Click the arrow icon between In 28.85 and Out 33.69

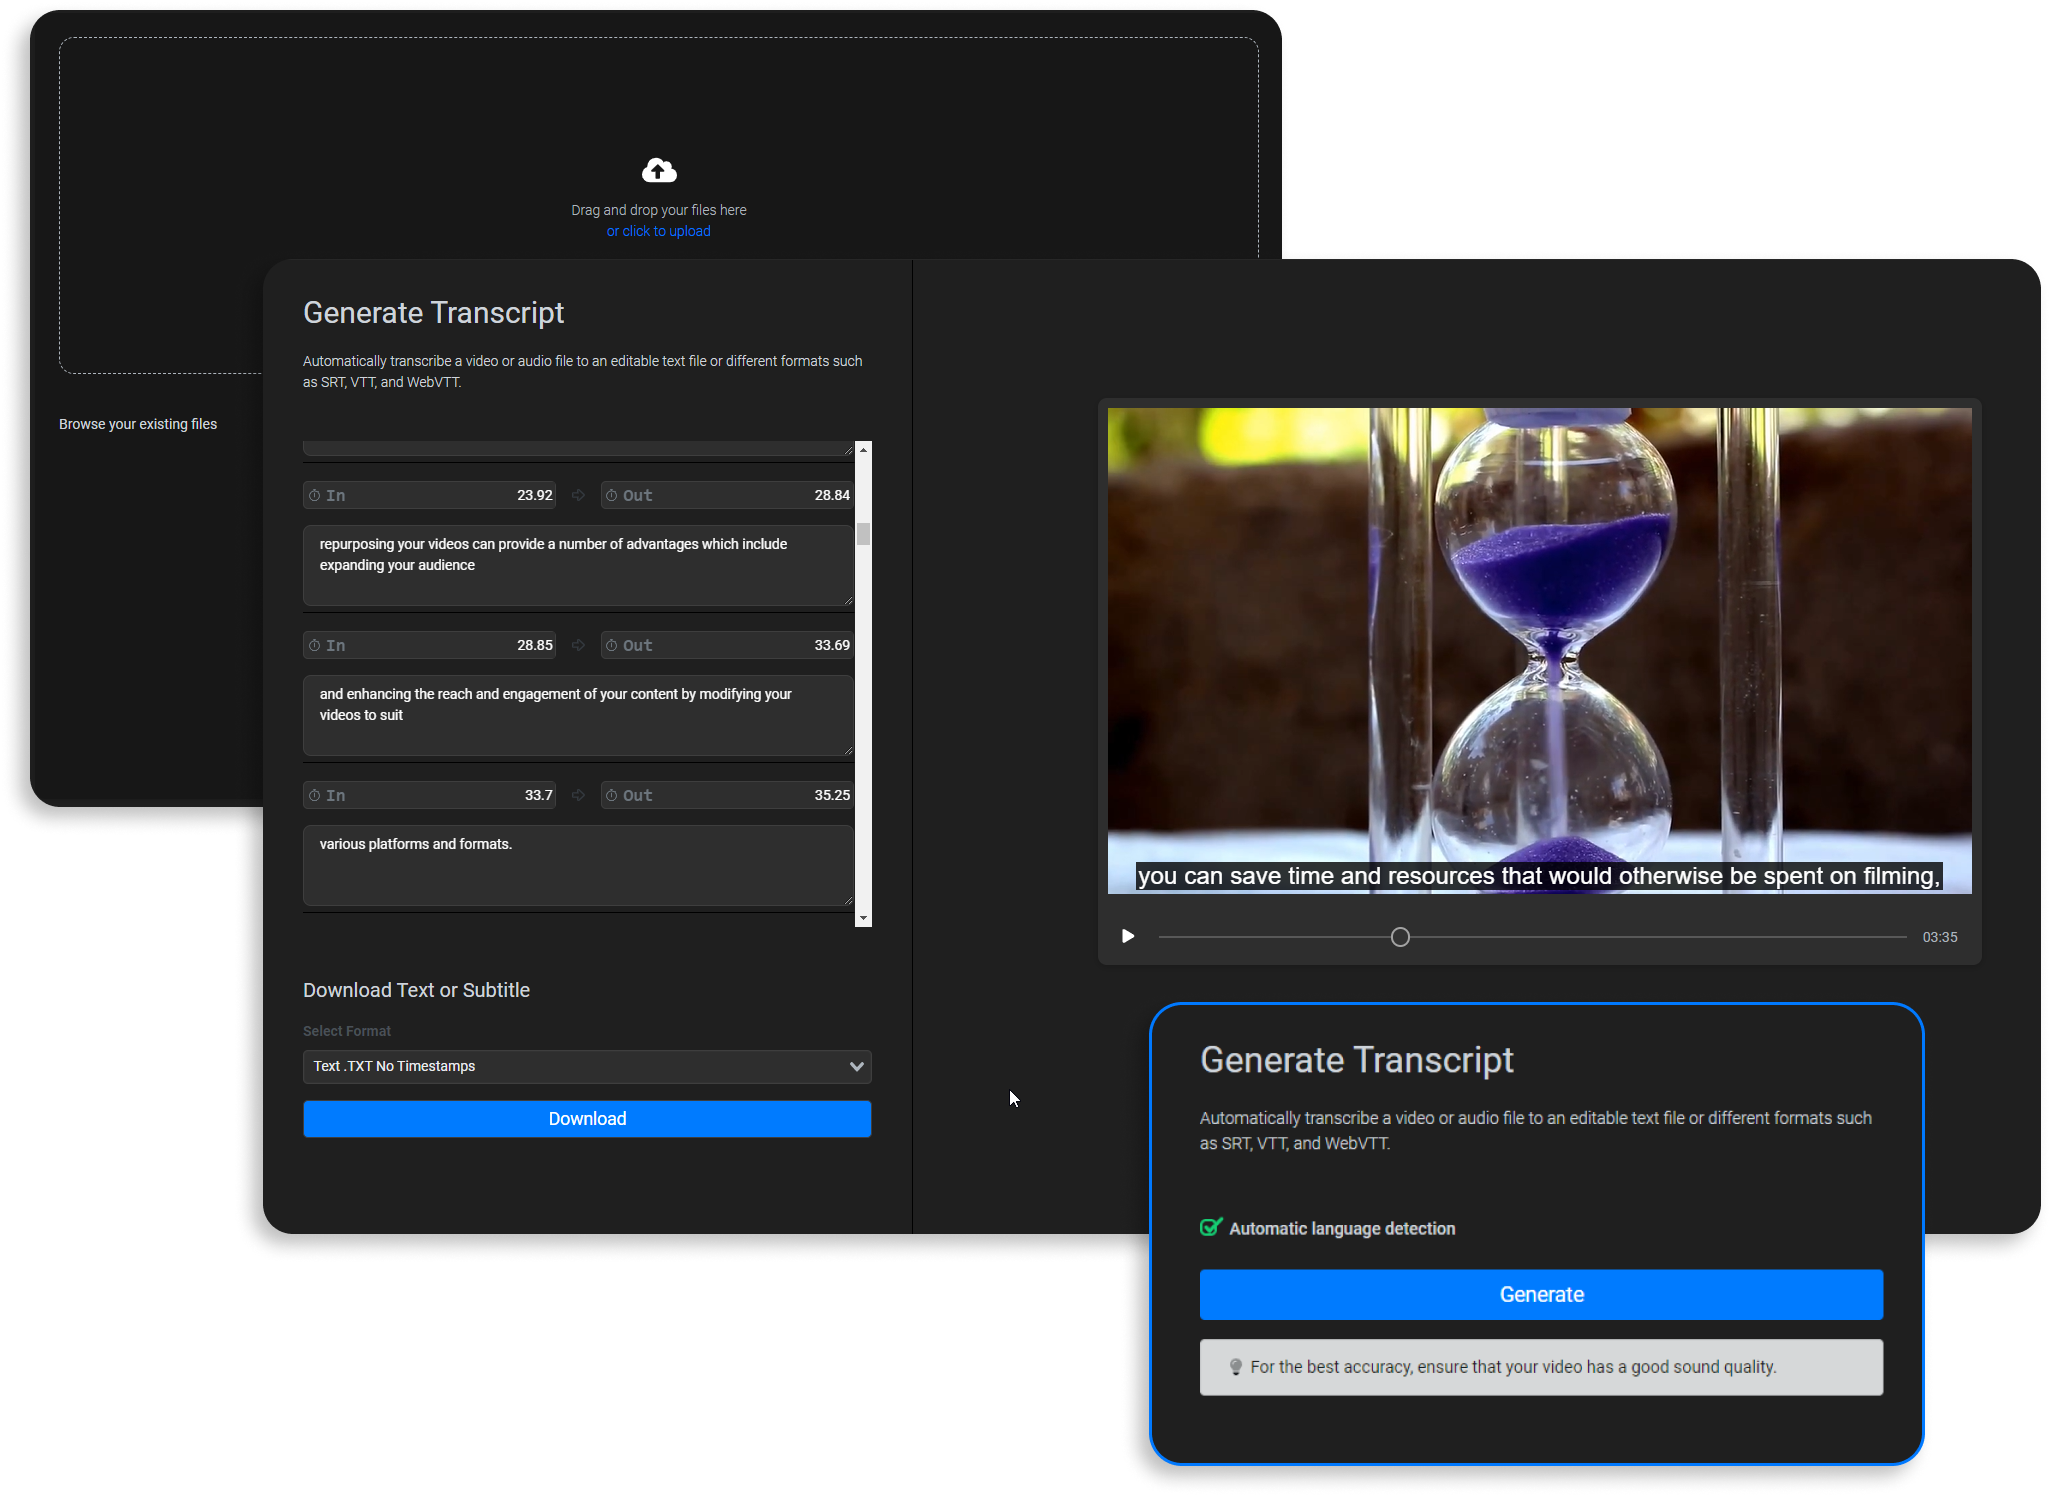point(578,645)
